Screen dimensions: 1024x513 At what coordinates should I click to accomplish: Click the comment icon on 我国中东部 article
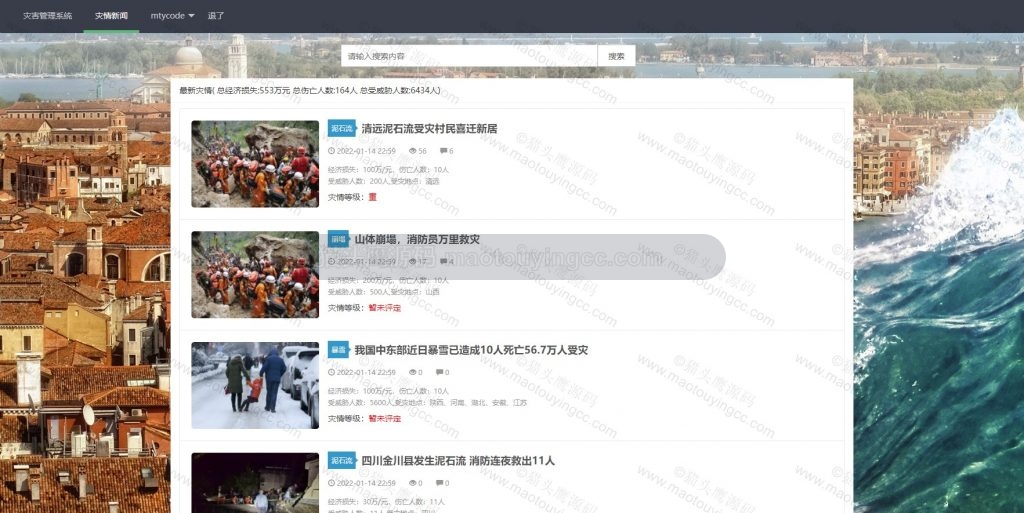click(x=440, y=372)
